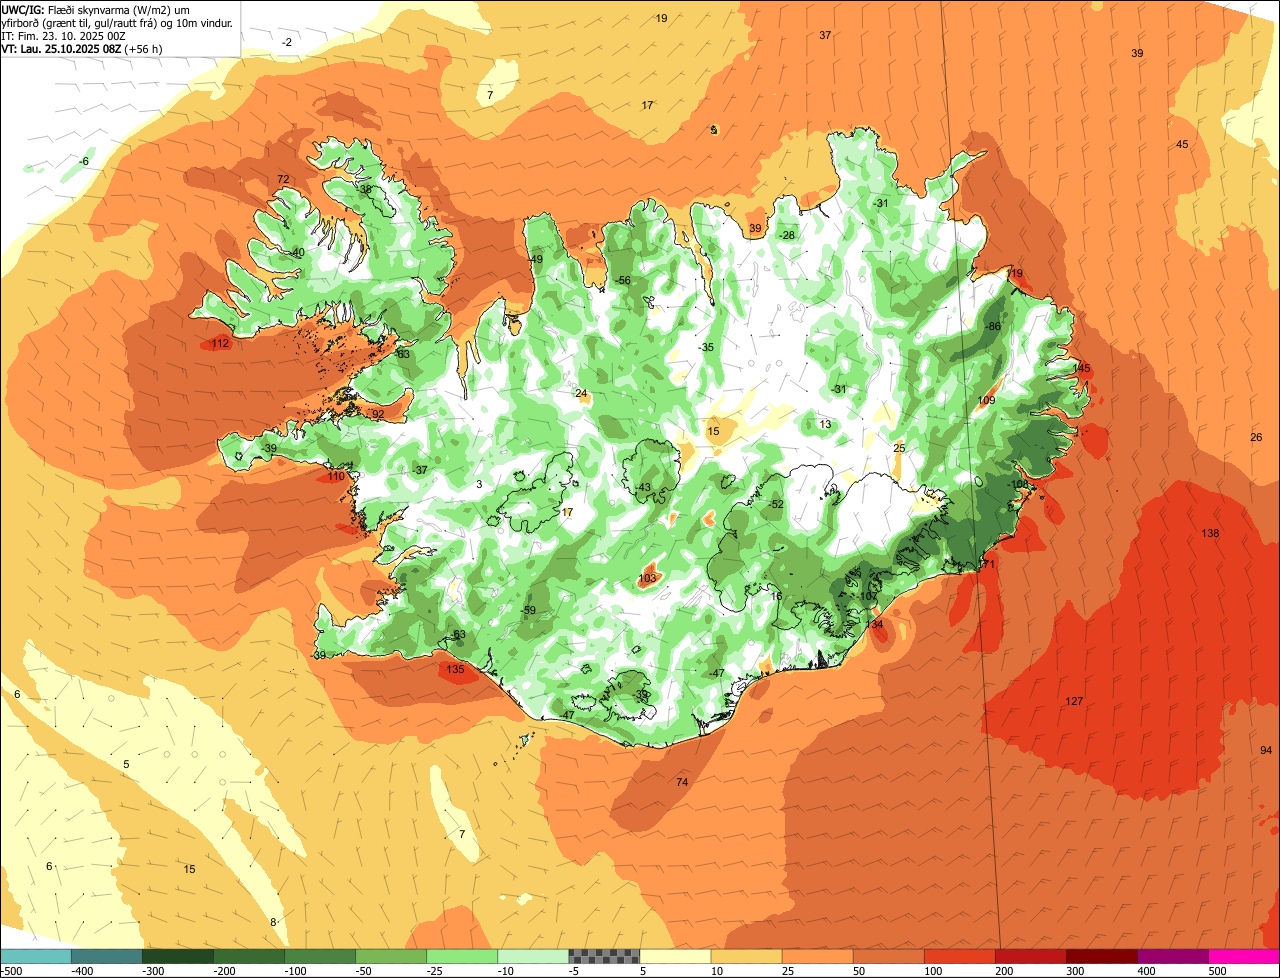Click the map value "127"
This screenshot has height=978, width=1280.
[x=1074, y=701]
